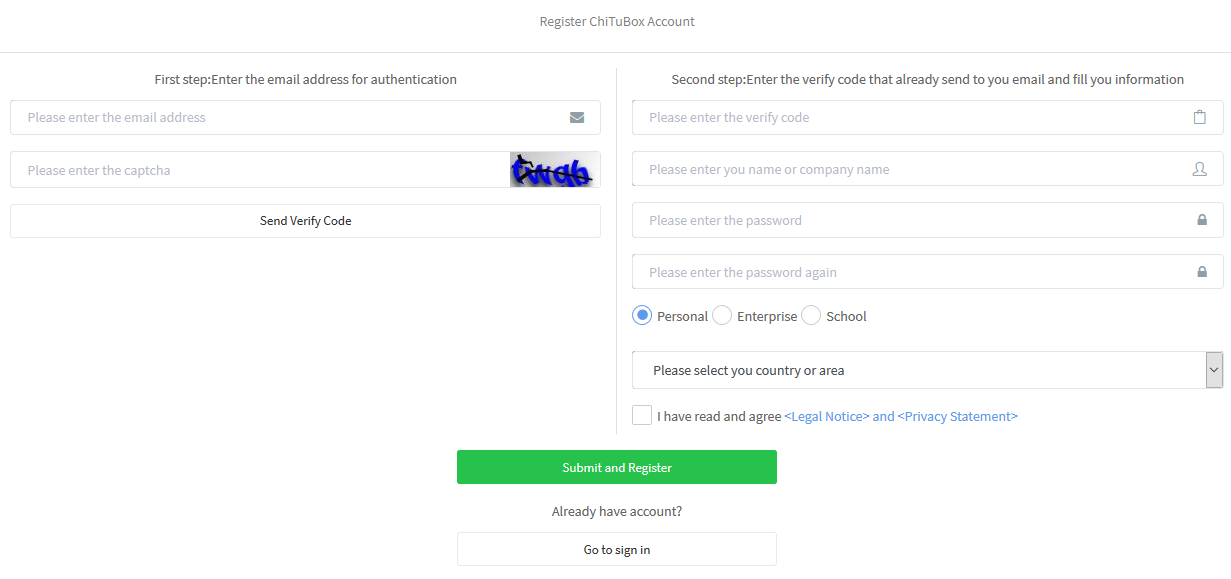The image size is (1231, 579).
Task: Focus the name or company name field
Action: (x=910, y=169)
